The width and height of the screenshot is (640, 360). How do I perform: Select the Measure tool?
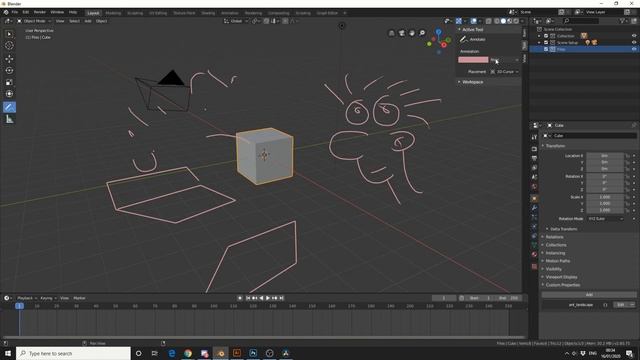click(9, 119)
